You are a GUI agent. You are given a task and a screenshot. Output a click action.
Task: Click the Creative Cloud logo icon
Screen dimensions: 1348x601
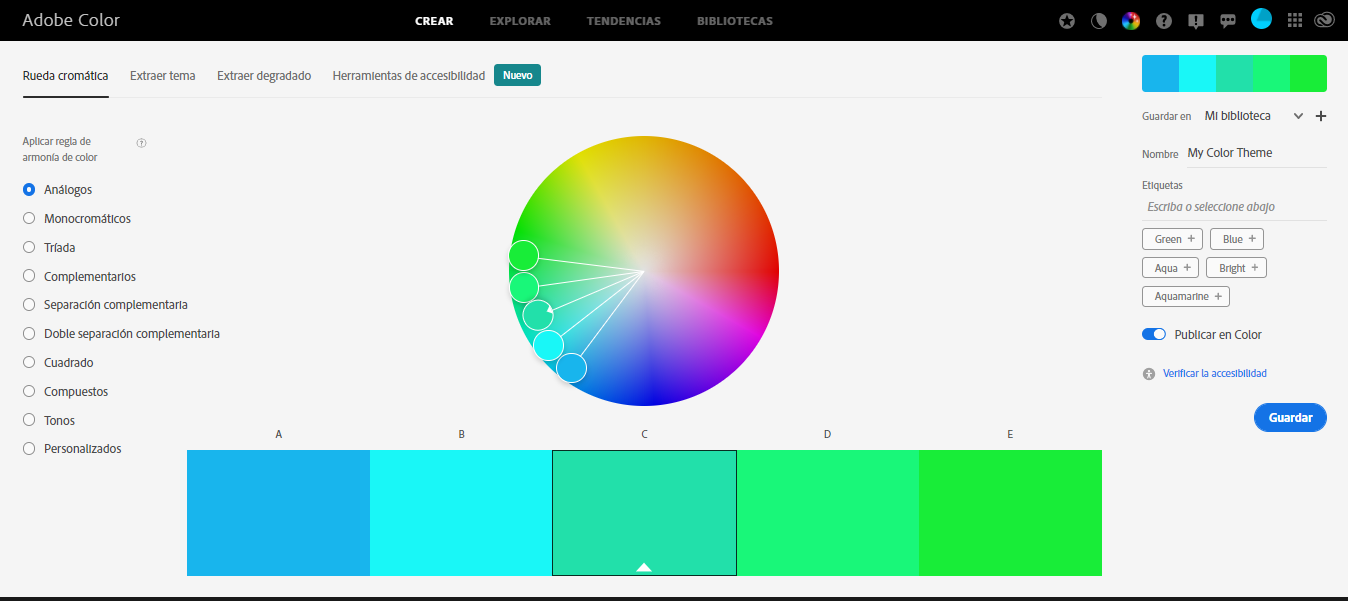pyautogui.click(x=1325, y=20)
